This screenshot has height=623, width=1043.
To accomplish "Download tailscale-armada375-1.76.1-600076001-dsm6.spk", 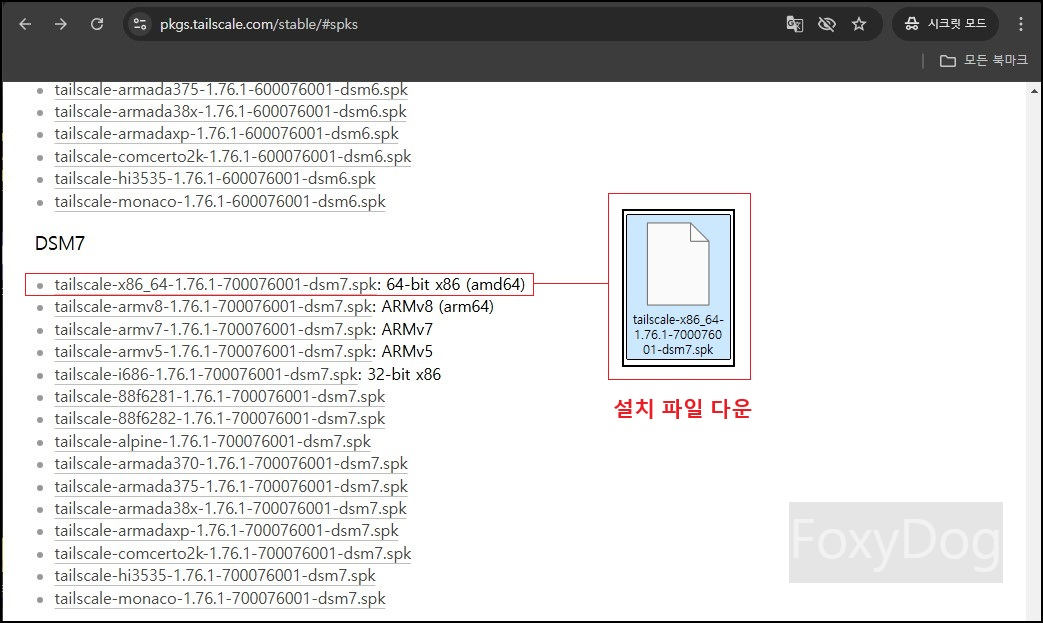I will 231,89.
